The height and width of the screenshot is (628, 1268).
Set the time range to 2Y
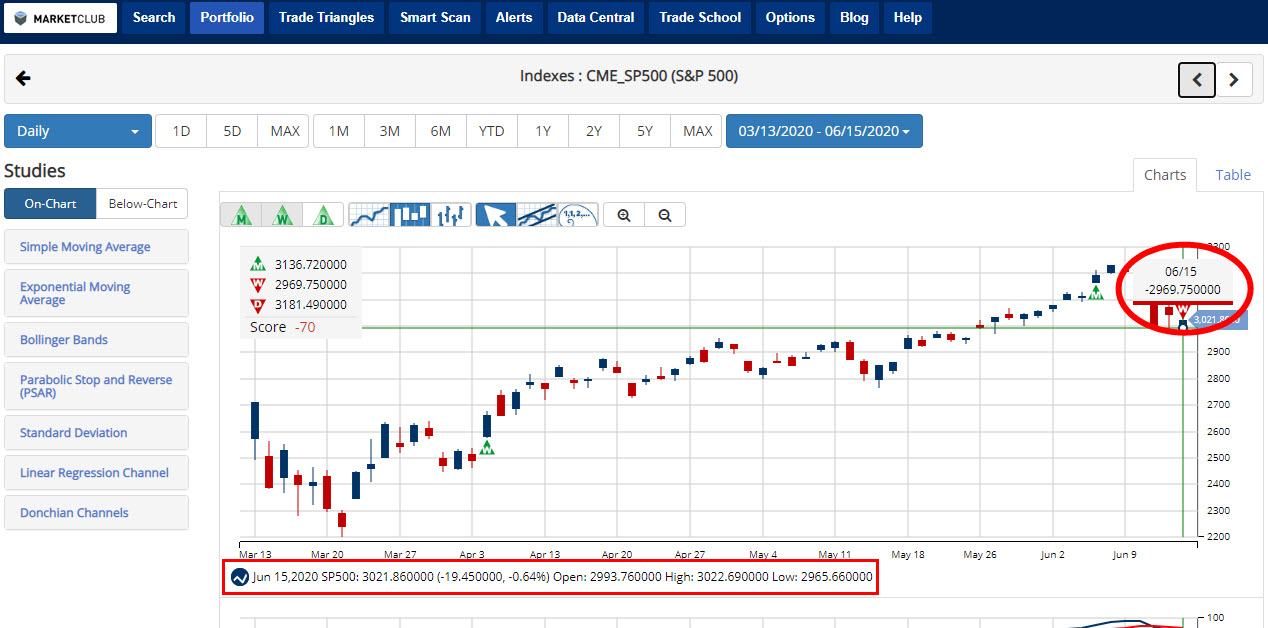click(x=594, y=131)
